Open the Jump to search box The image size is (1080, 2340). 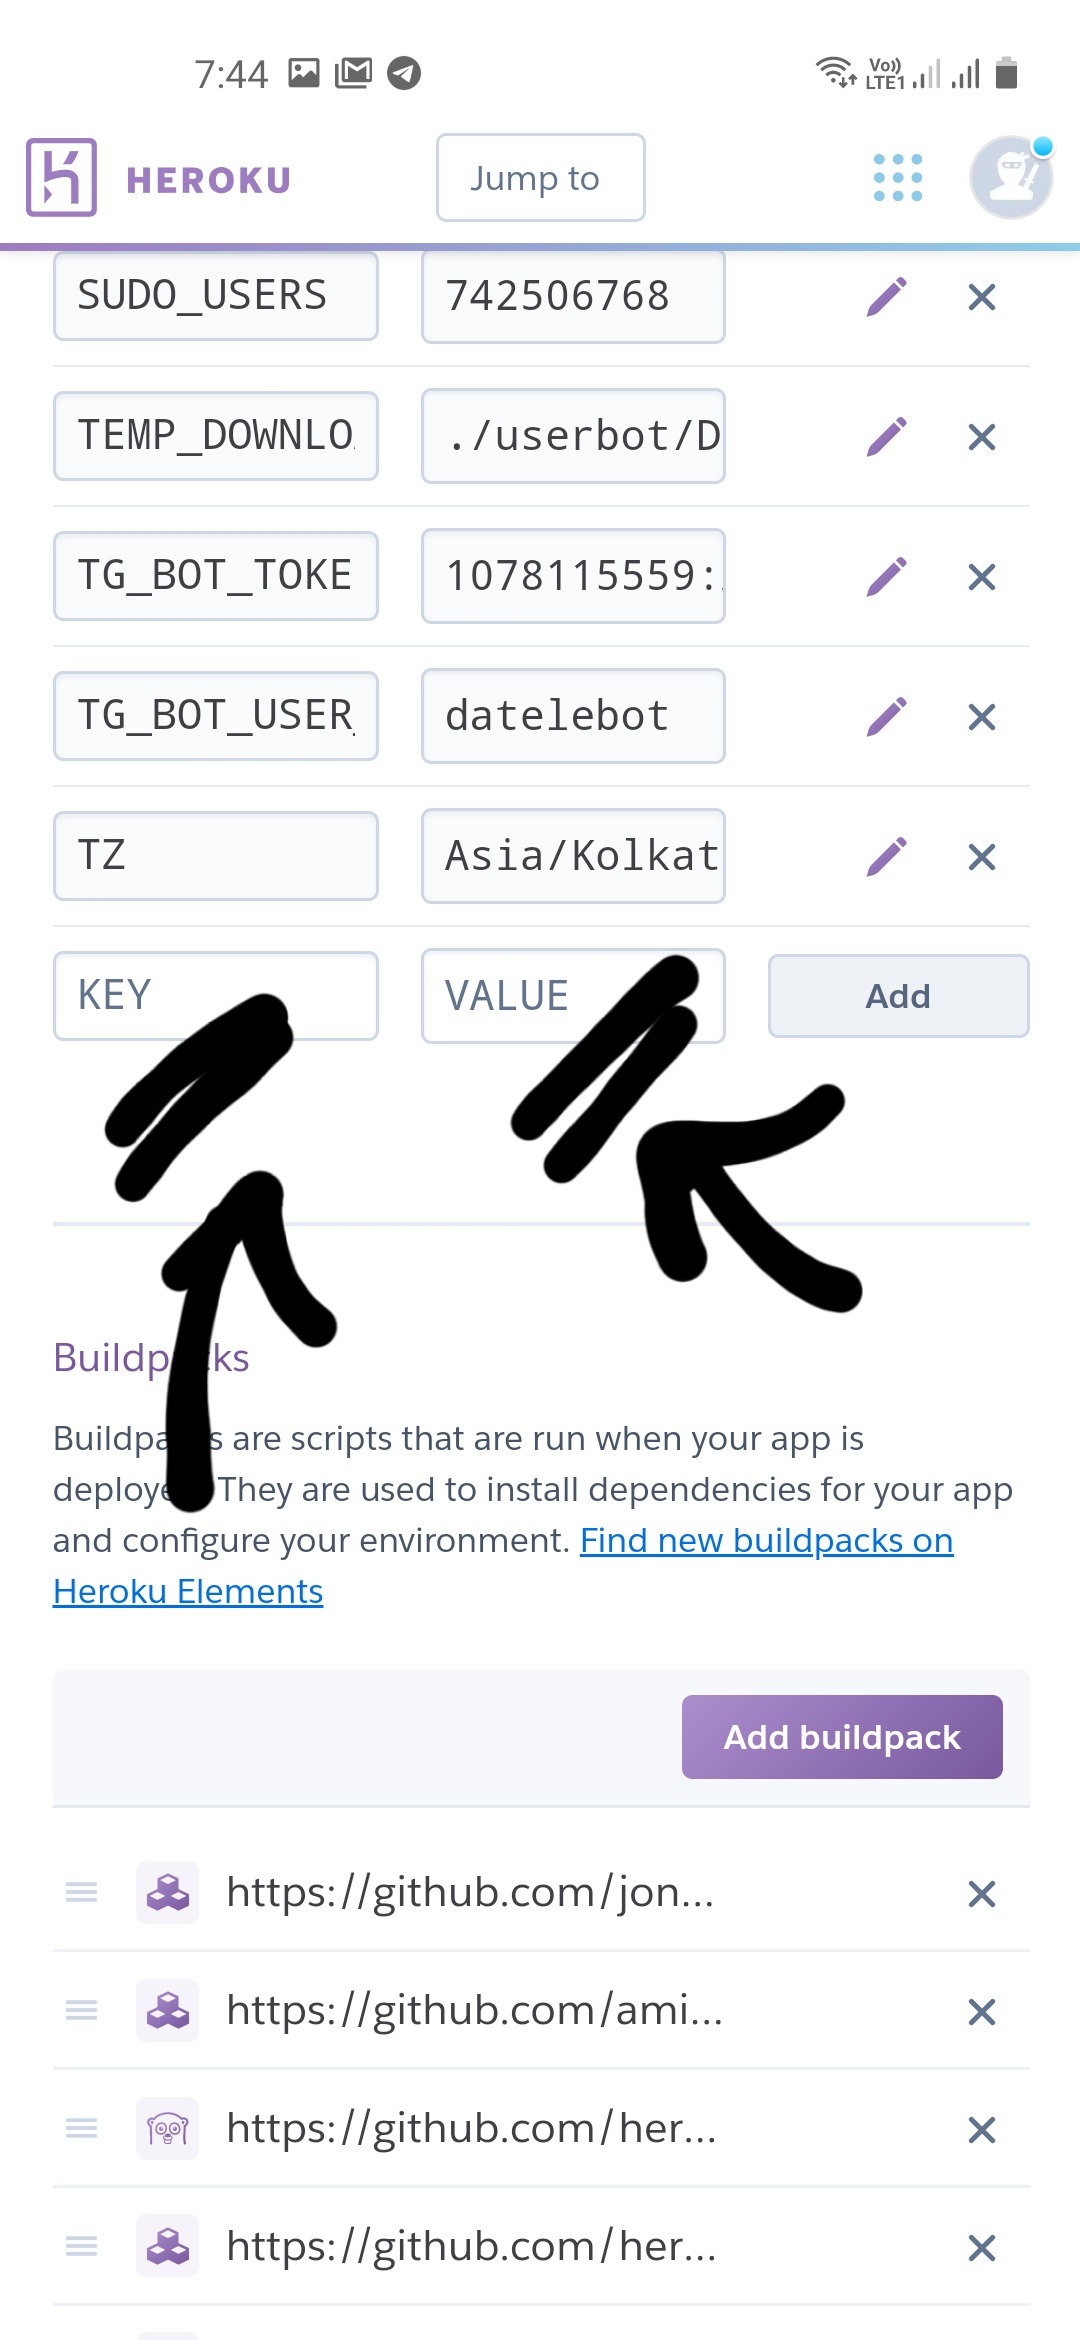click(x=540, y=178)
